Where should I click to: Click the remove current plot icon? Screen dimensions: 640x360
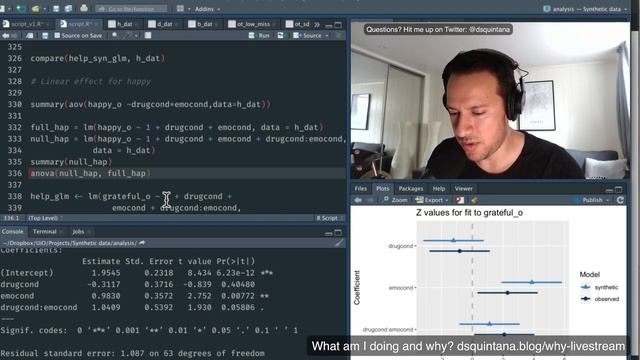coord(460,200)
